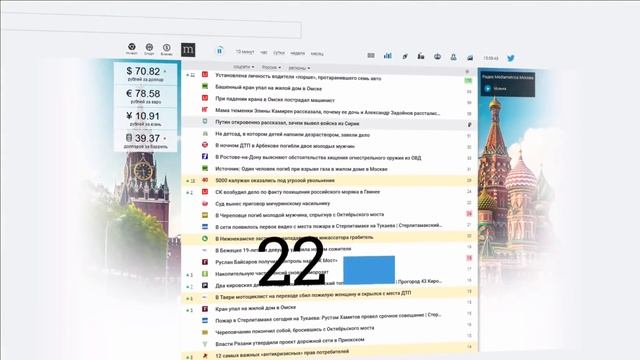Viewport: 640px width, 360px height.
Task: Play Radio Mediametrics Москва
Action: (487, 88)
